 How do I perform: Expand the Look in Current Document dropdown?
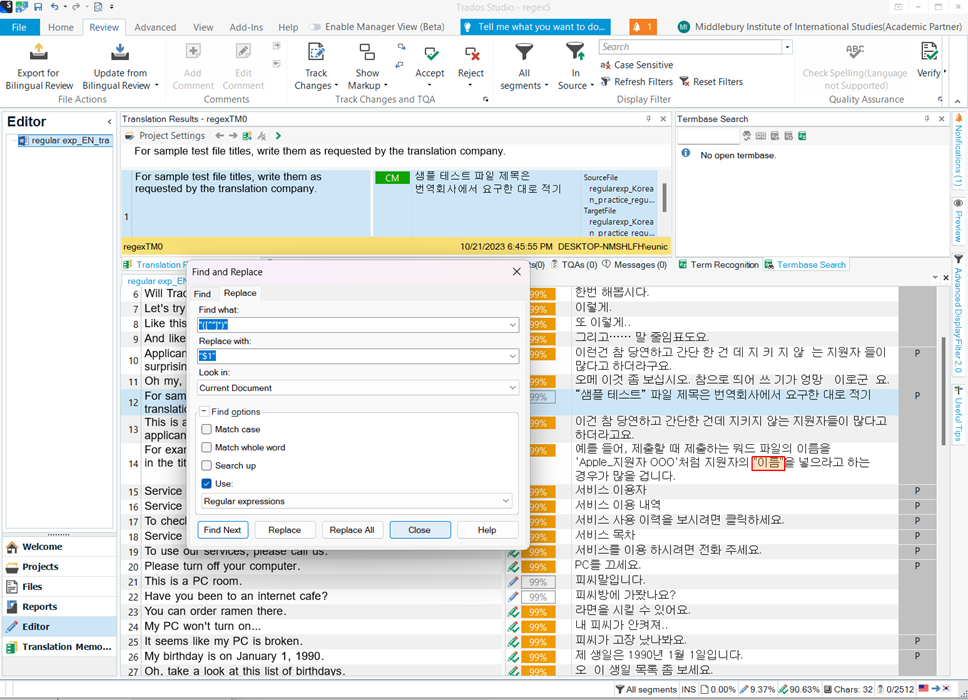(512, 388)
